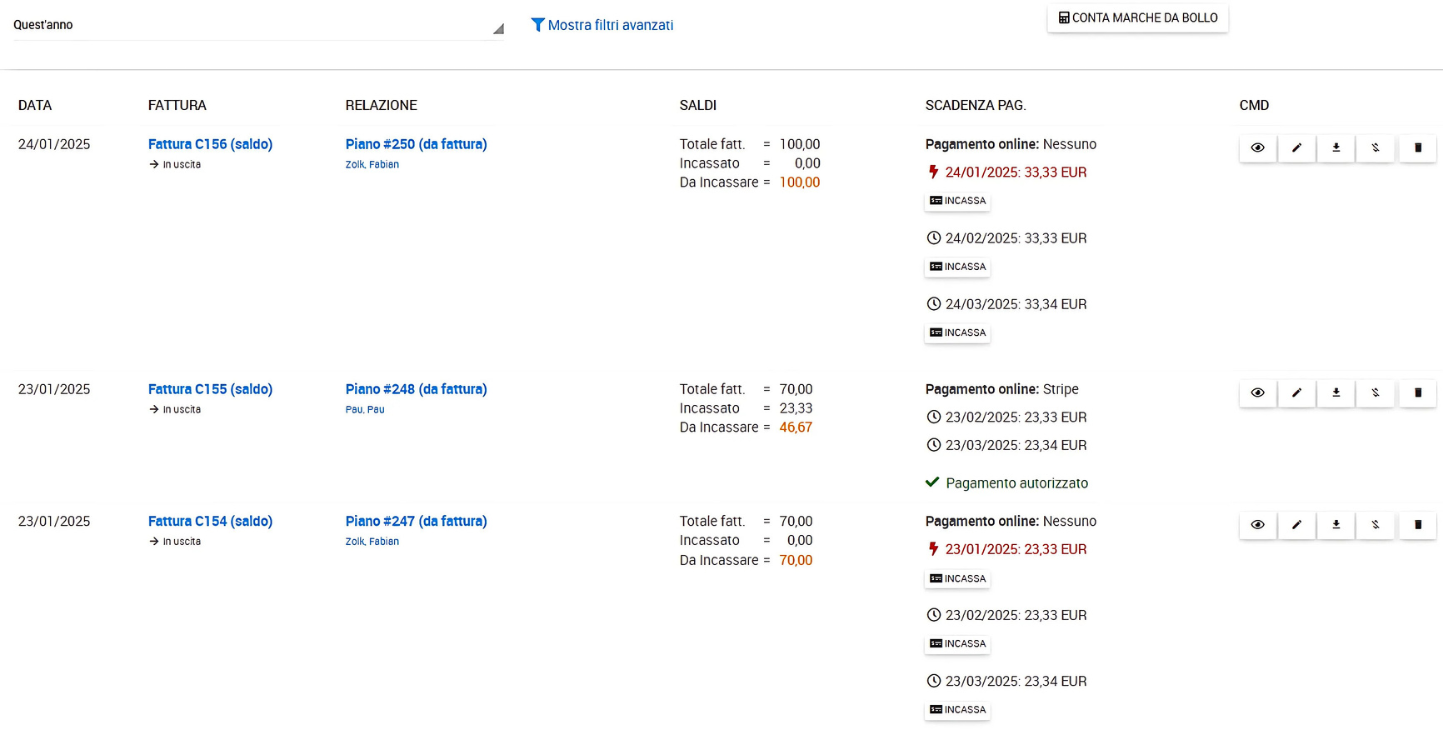
Task: Collect the 24/01/2025 installment with INCASSA
Action: click(x=957, y=201)
